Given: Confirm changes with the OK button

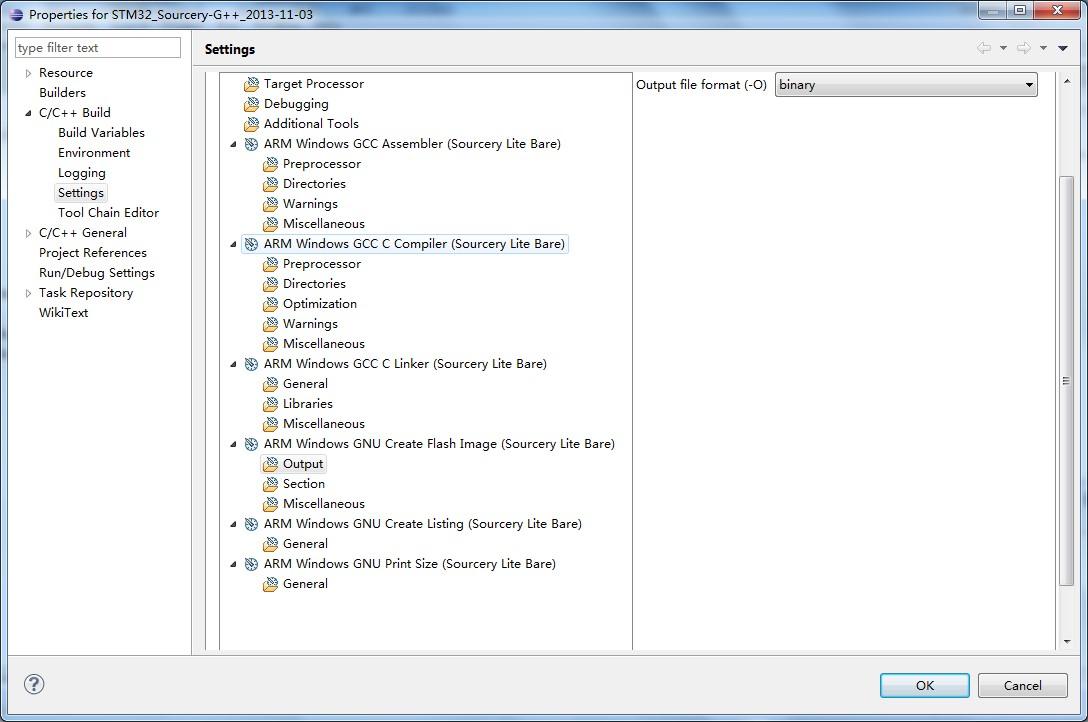Looking at the screenshot, I should 923,685.
